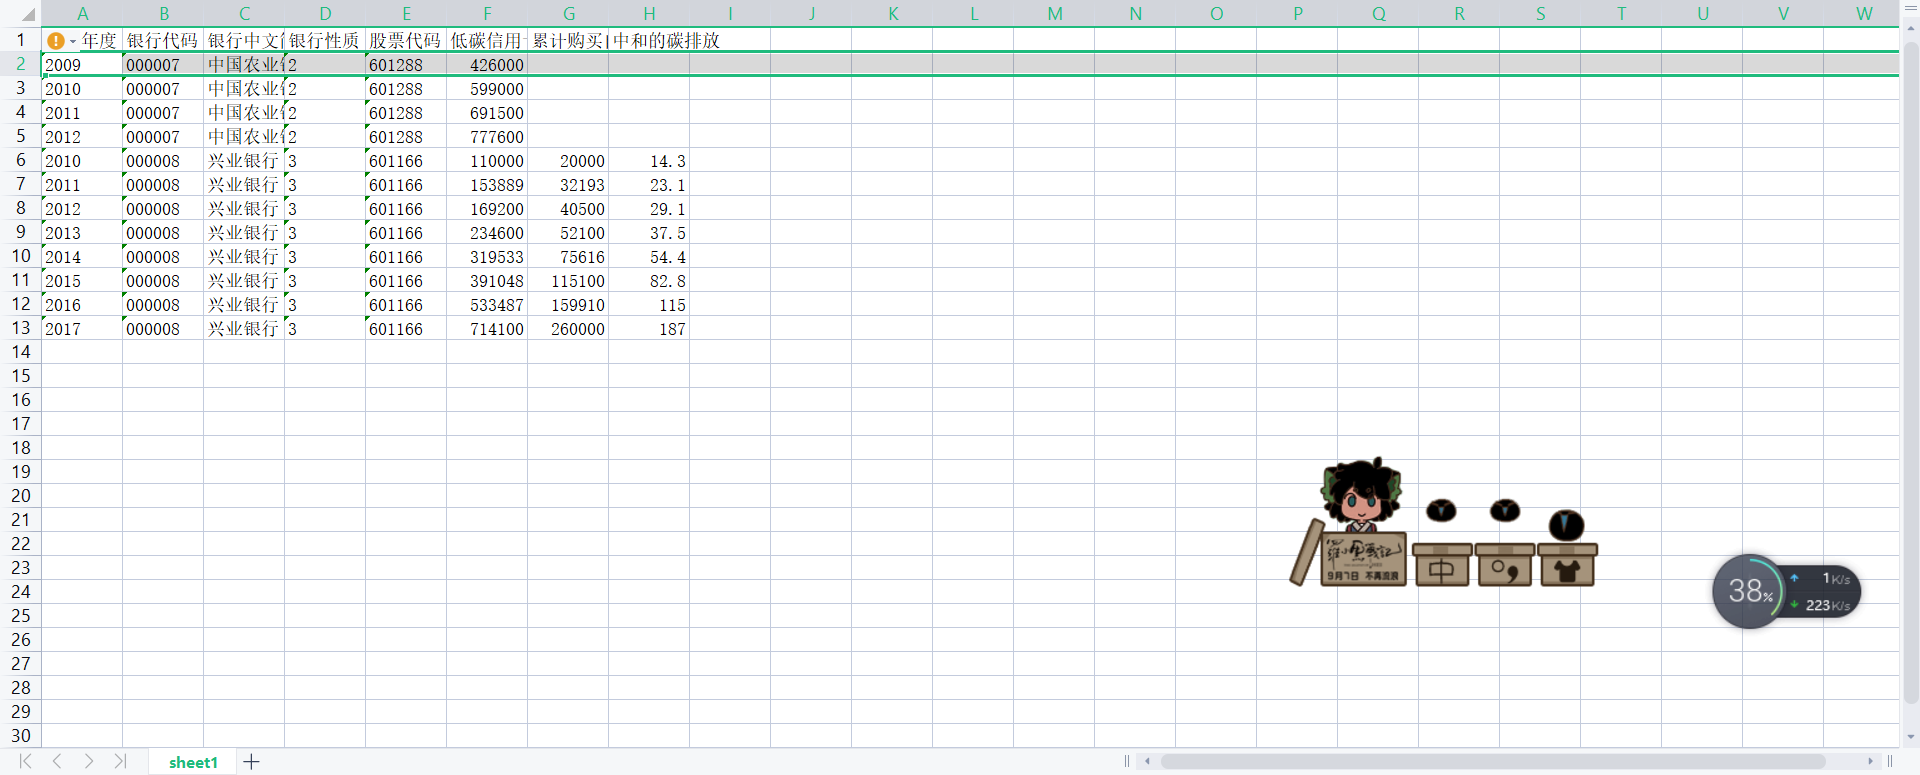This screenshot has width=1920, height=775.
Task: Click the cell with value 153889
Action: coord(487,184)
